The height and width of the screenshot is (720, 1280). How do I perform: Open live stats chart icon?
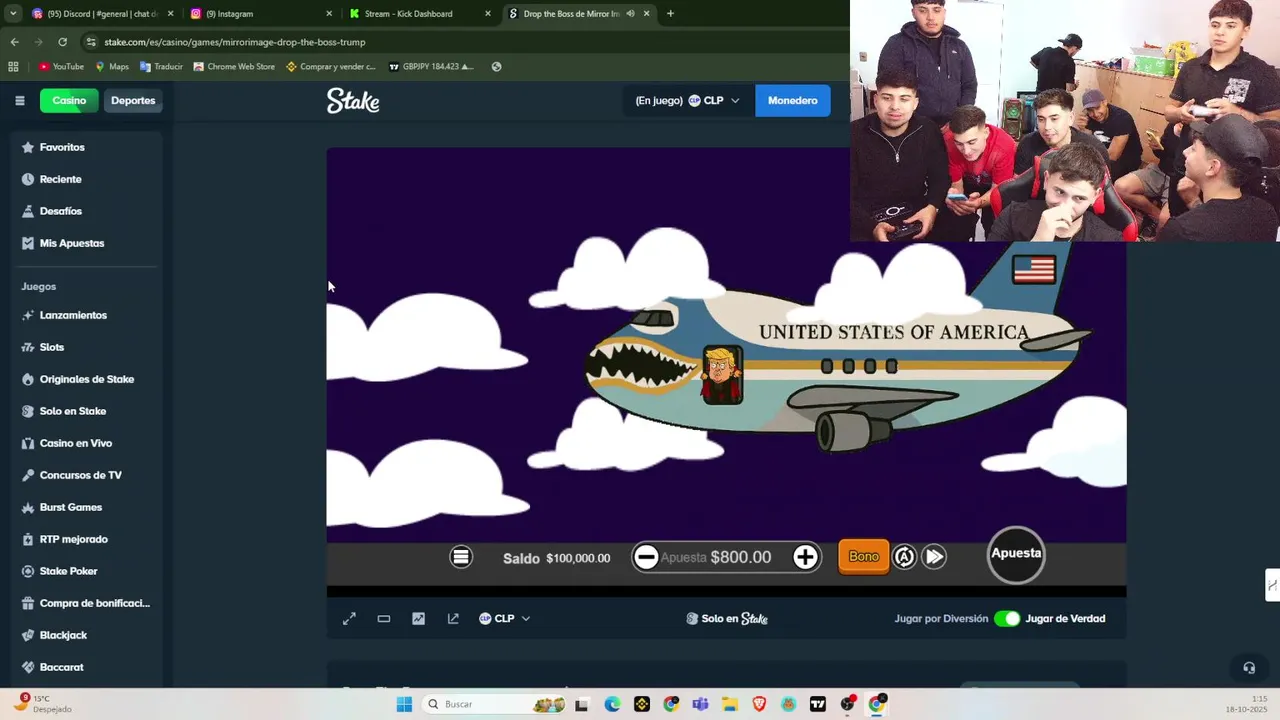418,619
